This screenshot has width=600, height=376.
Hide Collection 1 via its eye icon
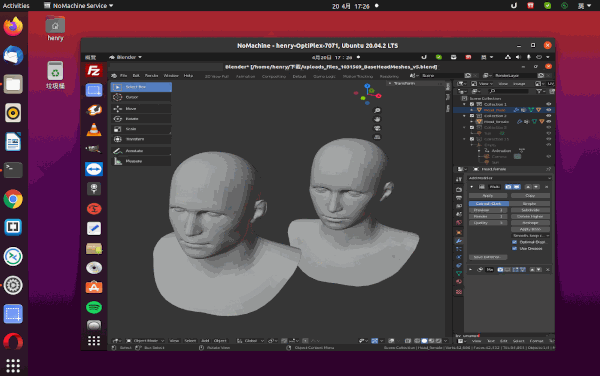click(x=548, y=104)
